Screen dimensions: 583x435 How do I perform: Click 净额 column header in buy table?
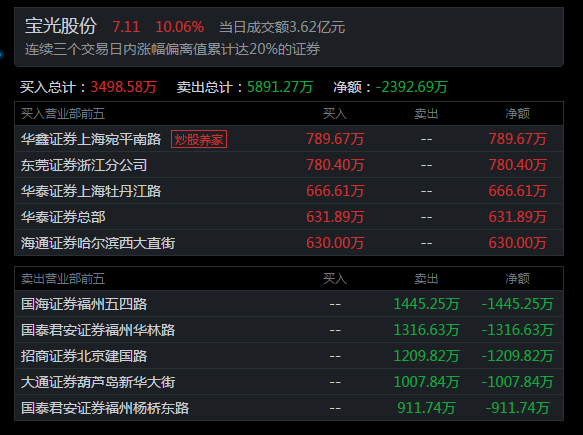[517, 113]
